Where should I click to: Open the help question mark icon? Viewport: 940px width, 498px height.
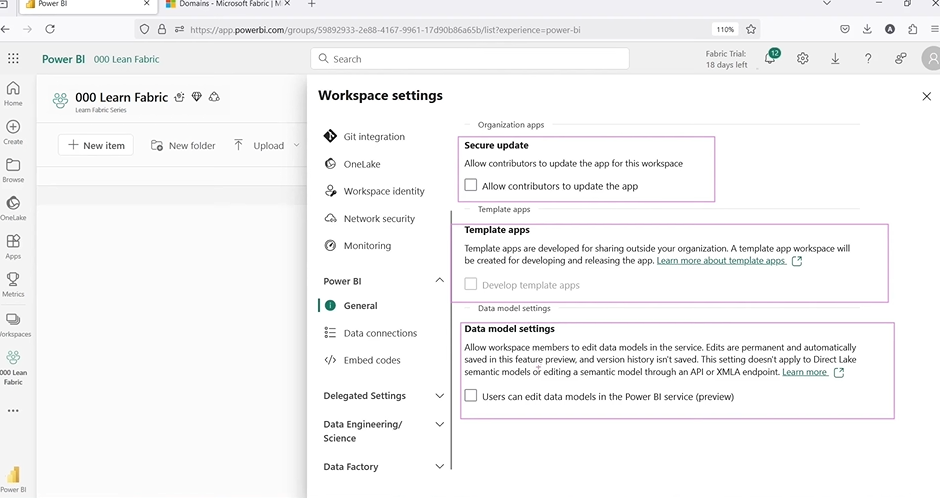868,58
